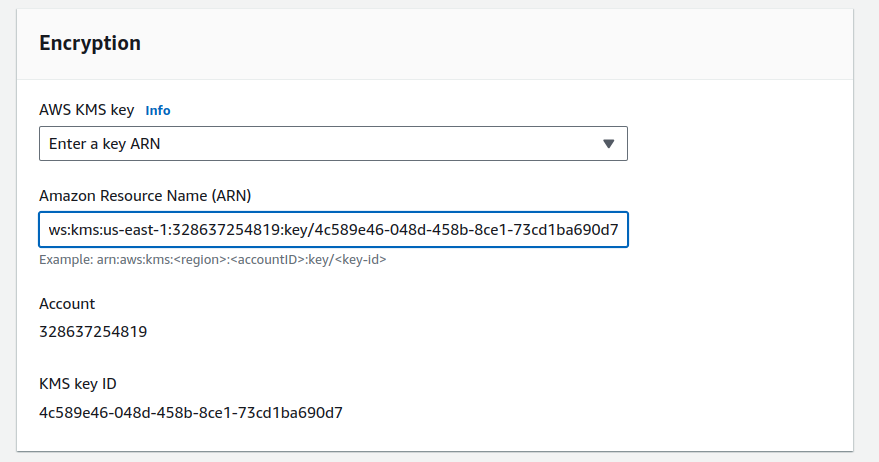This screenshot has height=462, width=879.
Task: Expand the AWS KMS key dropdown arrow
Action: 608,144
